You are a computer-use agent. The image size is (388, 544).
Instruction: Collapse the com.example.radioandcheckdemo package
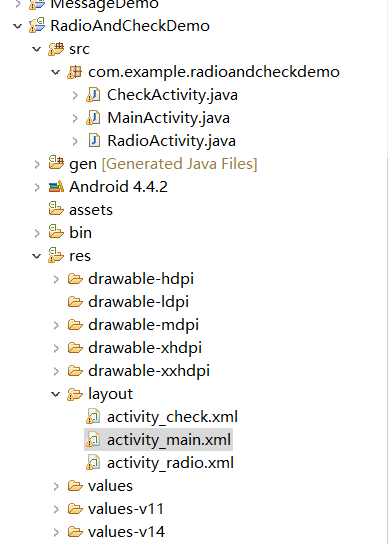(56, 72)
